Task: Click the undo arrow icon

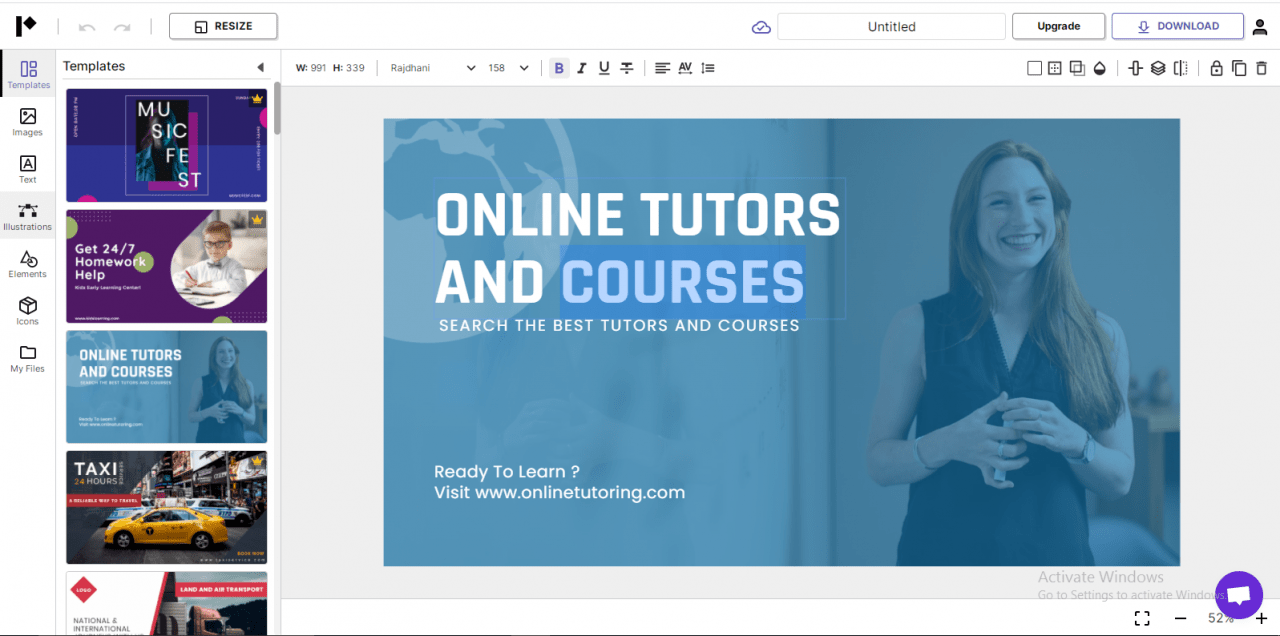Action: coord(87,27)
